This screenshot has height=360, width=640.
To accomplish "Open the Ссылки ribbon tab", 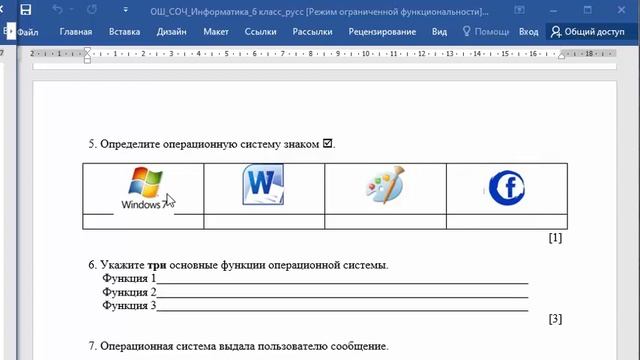I will (x=260, y=32).
